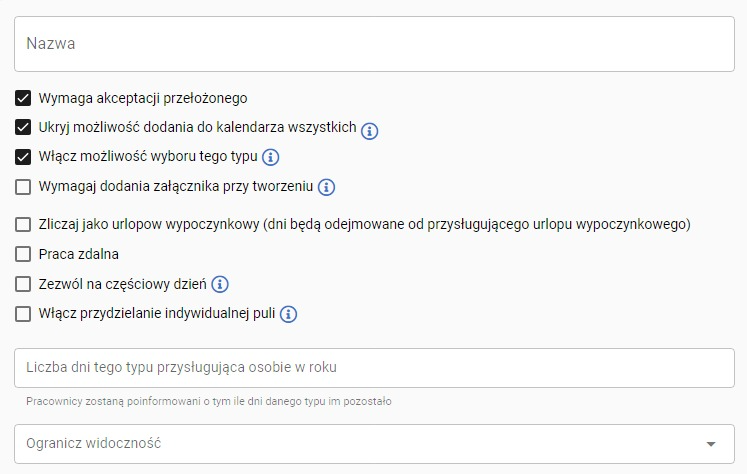Check 'Włącz przydzielanie indywidualnej puli' checkbox
The height and width of the screenshot is (474, 747).
(23, 314)
